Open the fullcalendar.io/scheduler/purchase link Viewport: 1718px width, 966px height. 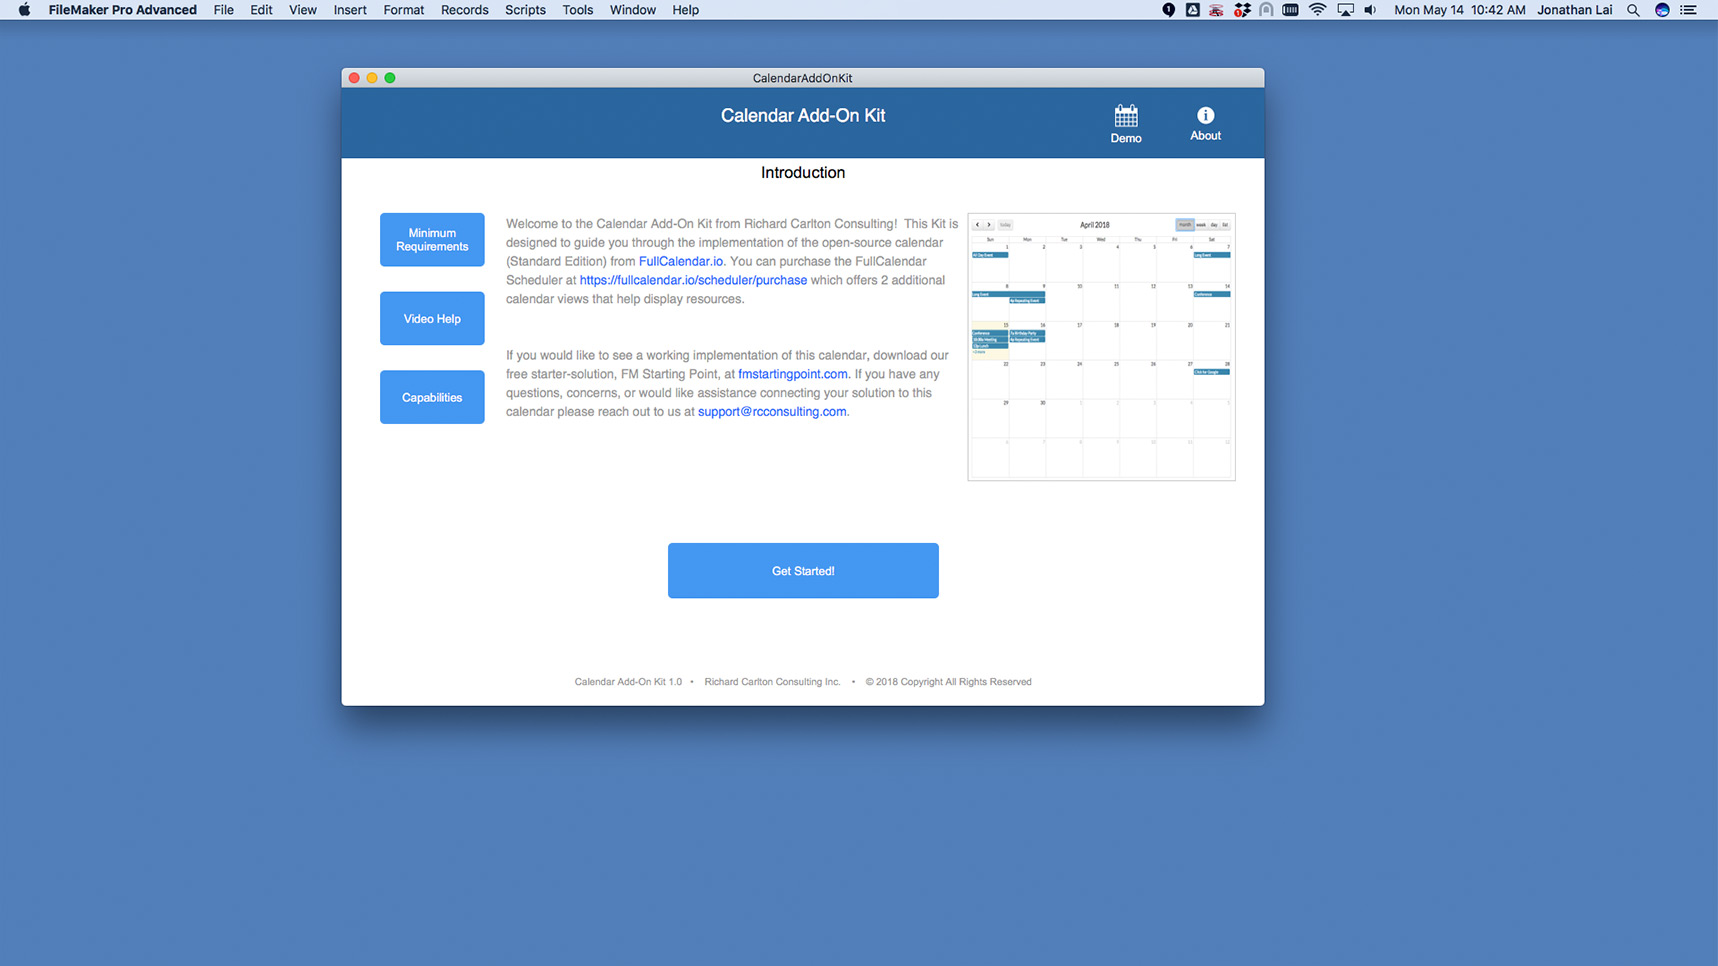pos(693,280)
